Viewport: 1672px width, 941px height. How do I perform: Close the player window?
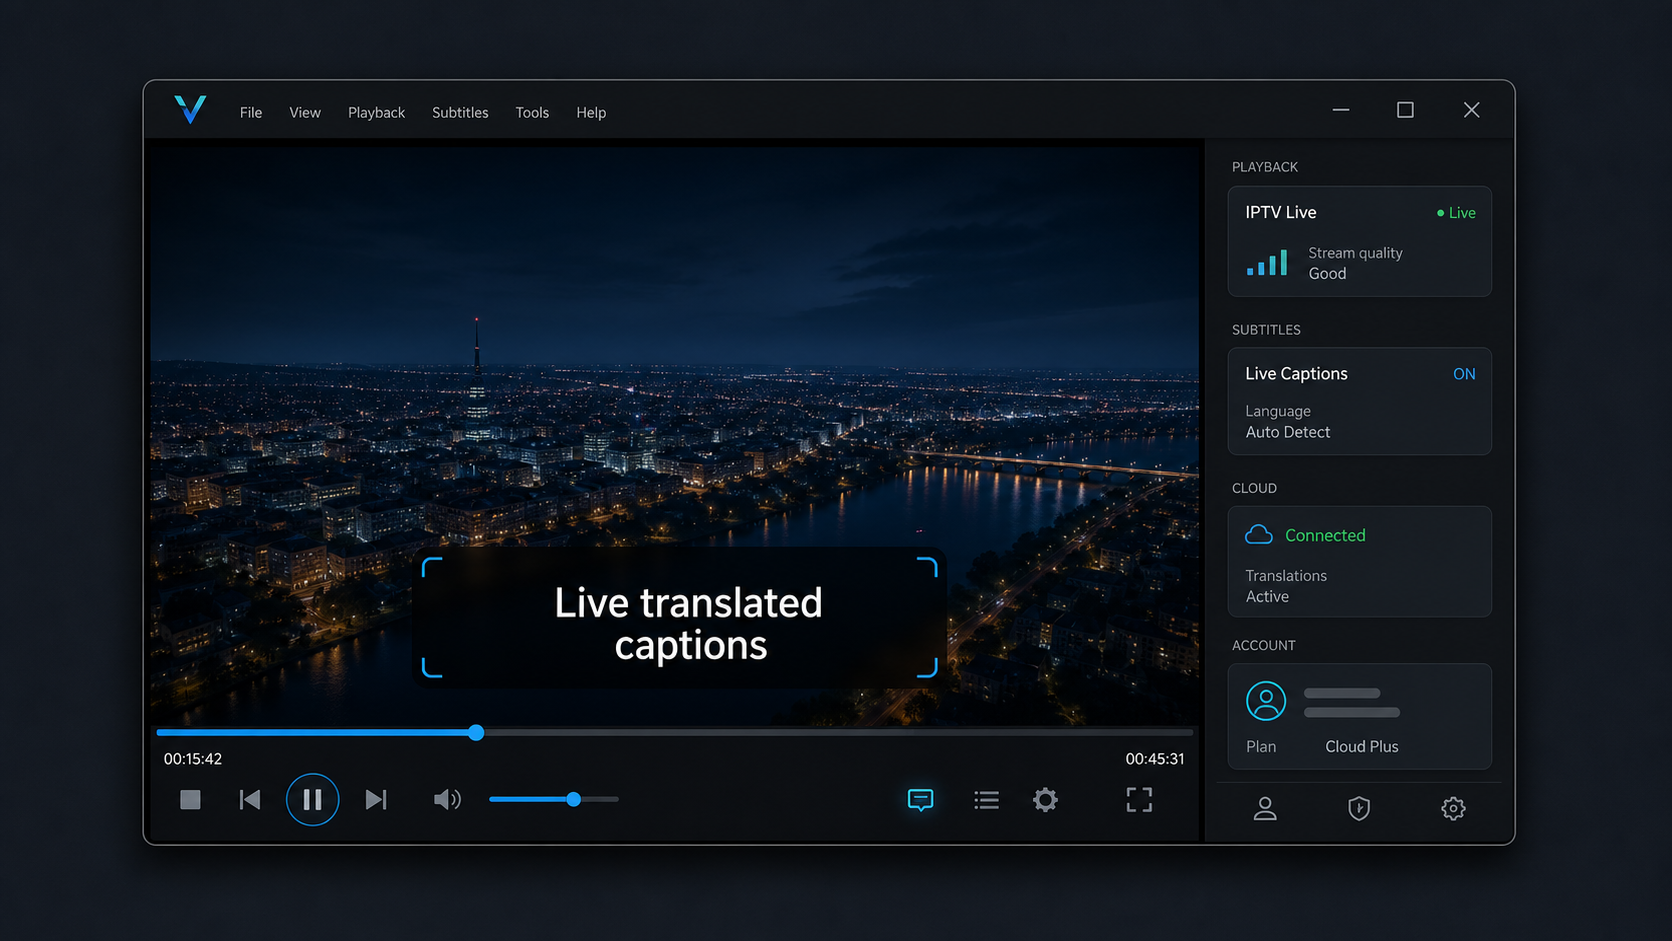click(x=1471, y=110)
